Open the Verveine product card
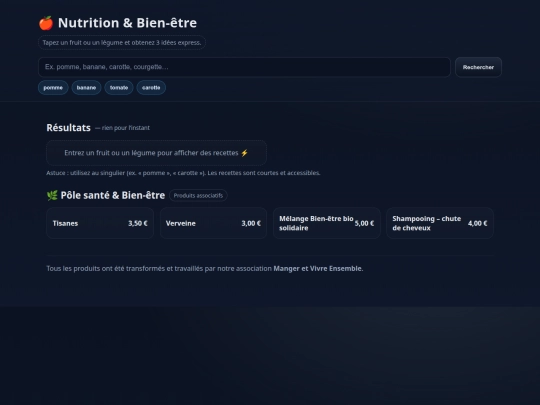The height and width of the screenshot is (405, 540). coord(213,223)
